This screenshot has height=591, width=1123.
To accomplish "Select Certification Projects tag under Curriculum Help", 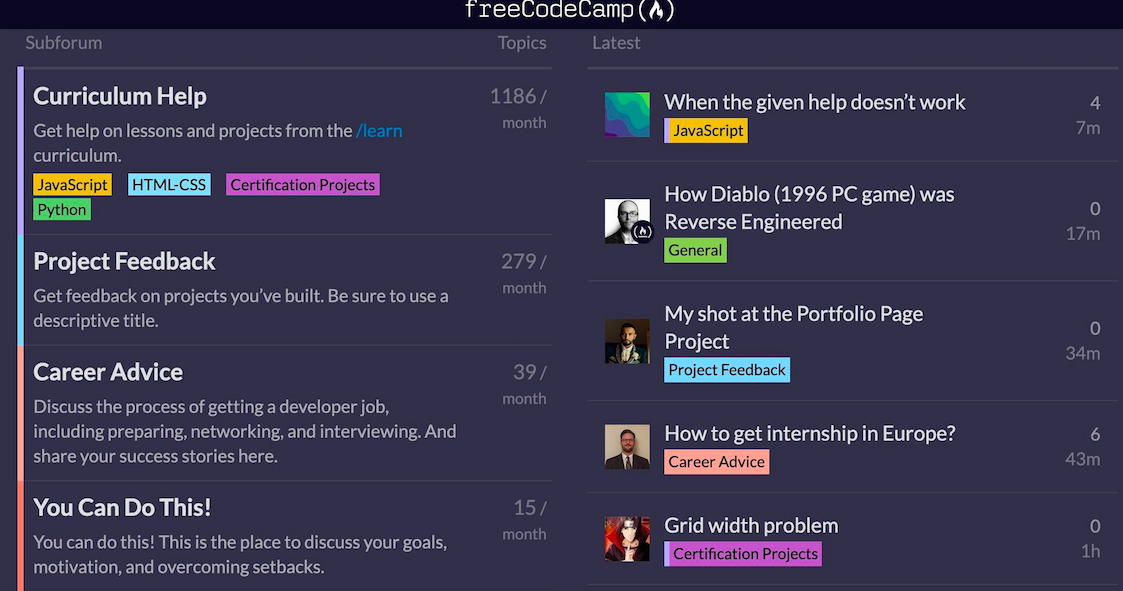I will tap(302, 185).
